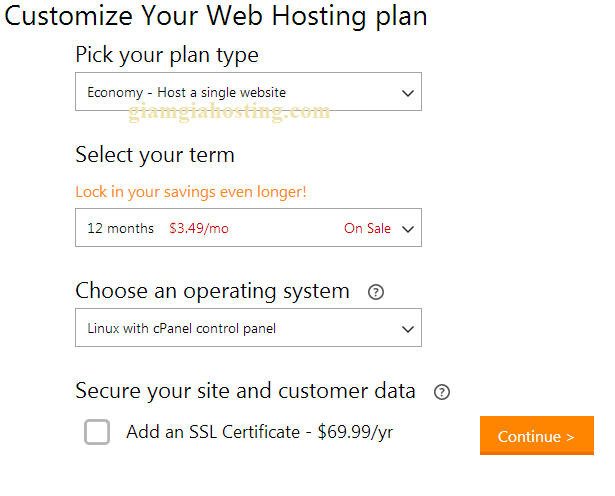This screenshot has width=615, height=496.
Task: Expand the 12 months term dropdown
Action: pyautogui.click(x=248, y=227)
